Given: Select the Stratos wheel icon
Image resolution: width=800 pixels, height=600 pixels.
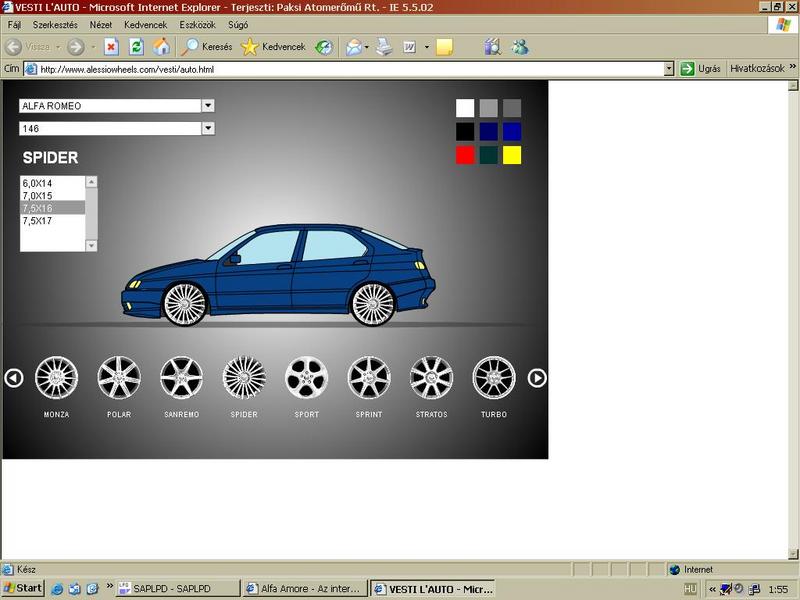Looking at the screenshot, I should 432,378.
